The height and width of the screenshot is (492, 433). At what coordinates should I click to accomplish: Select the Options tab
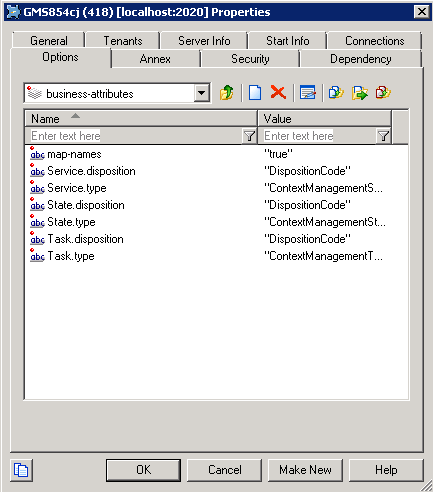point(60,57)
